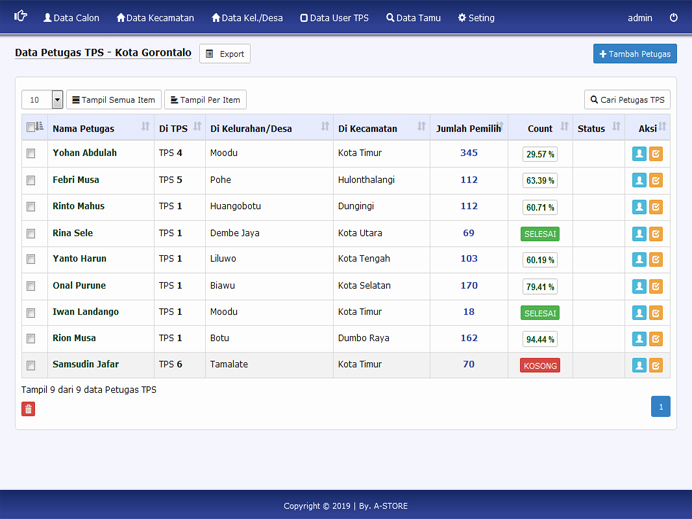Click the red trash delete icon
The width and height of the screenshot is (692, 519).
tap(28, 409)
